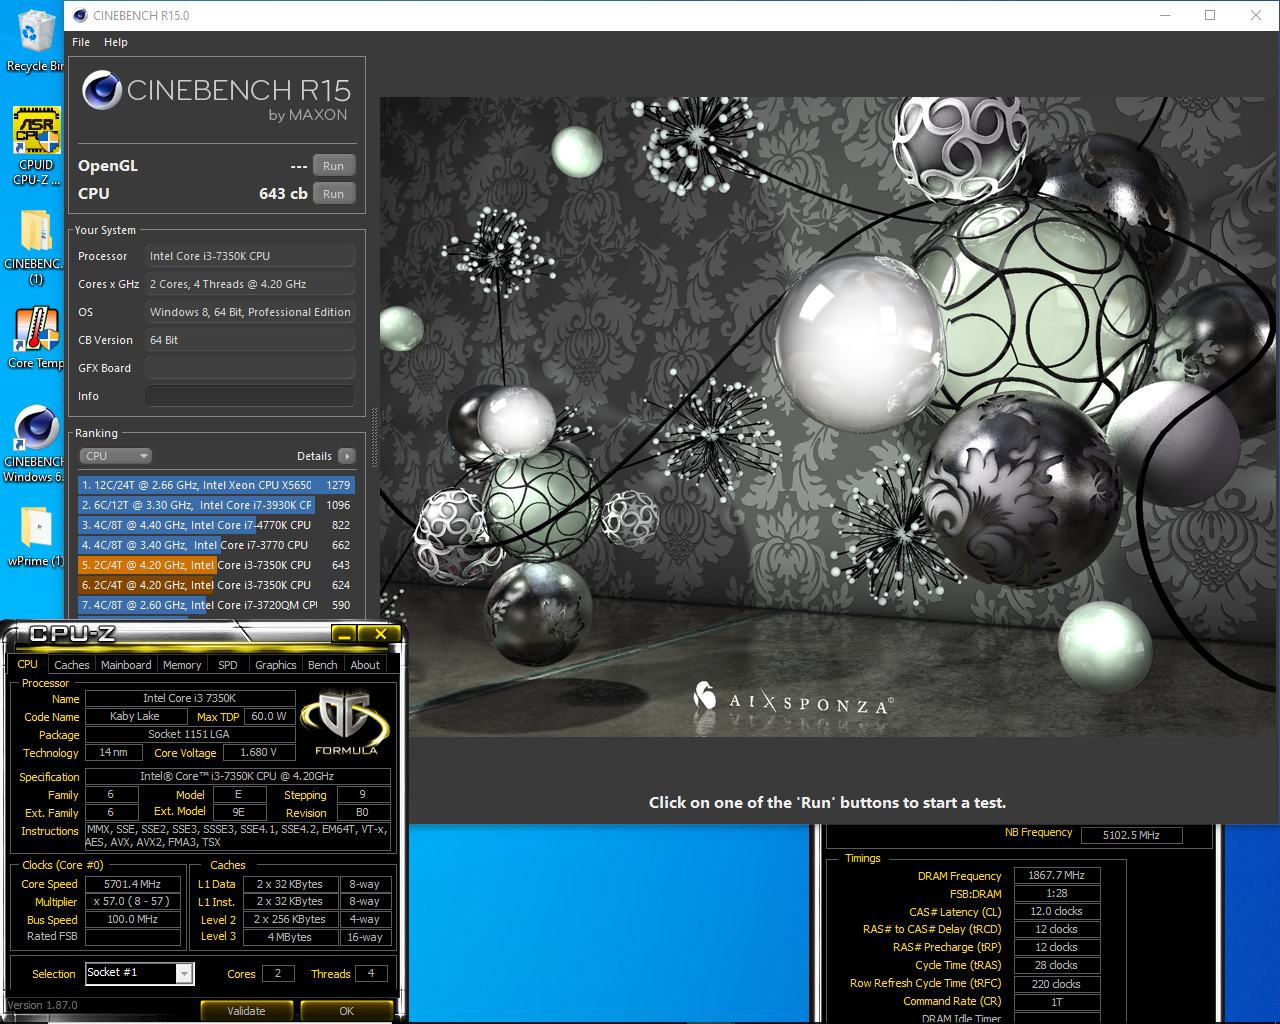1280x1024 pixels.
Task: Click the Bus Speed value 100.0 MHz
Action: tap(133, 919)
